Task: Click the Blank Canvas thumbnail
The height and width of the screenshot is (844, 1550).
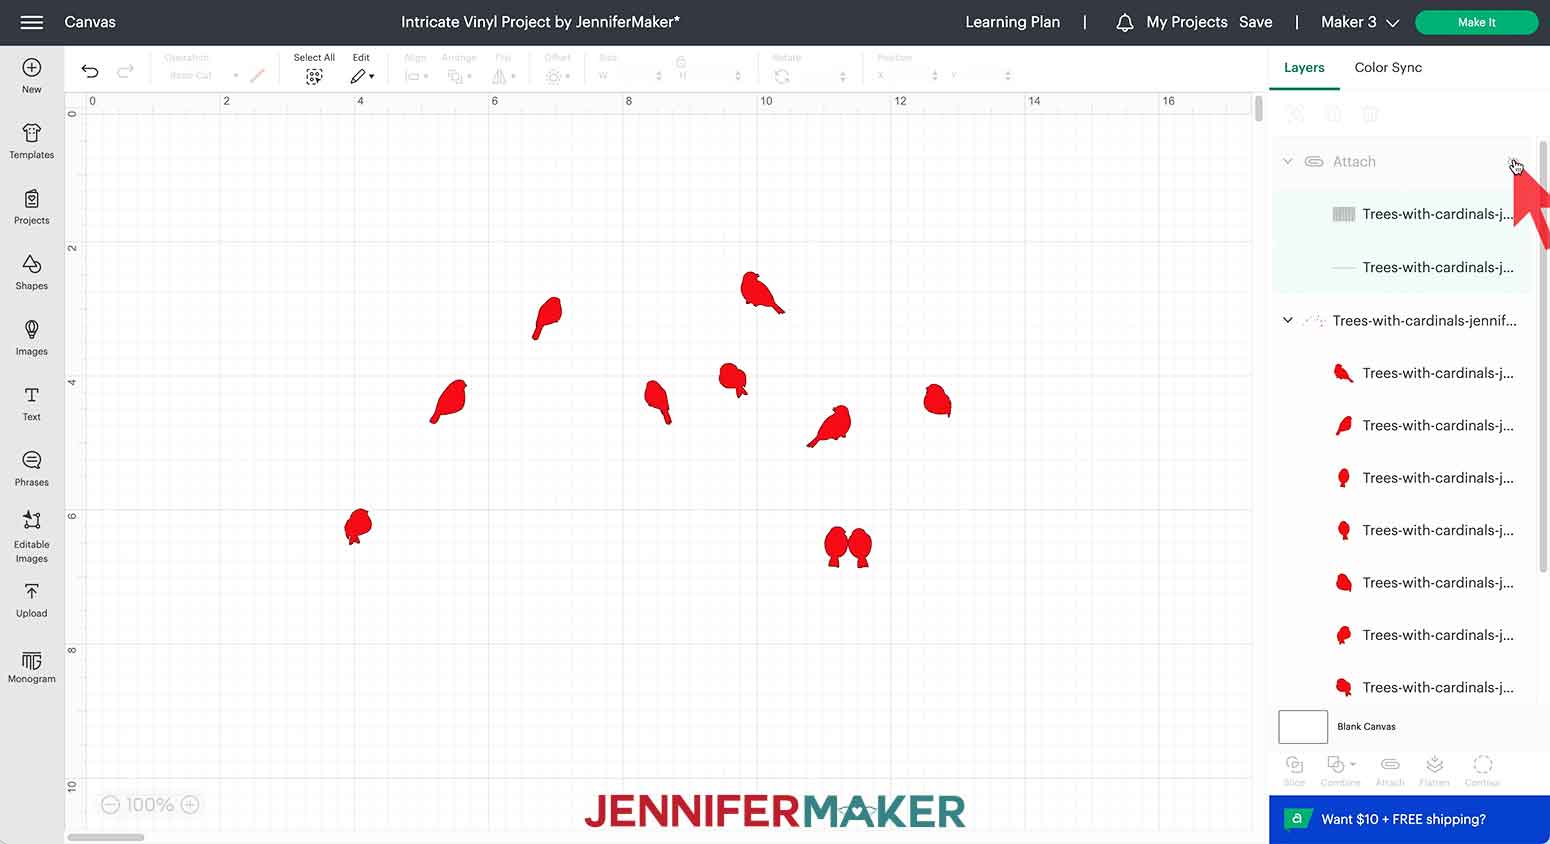Action: click(x=1303, y=727)
